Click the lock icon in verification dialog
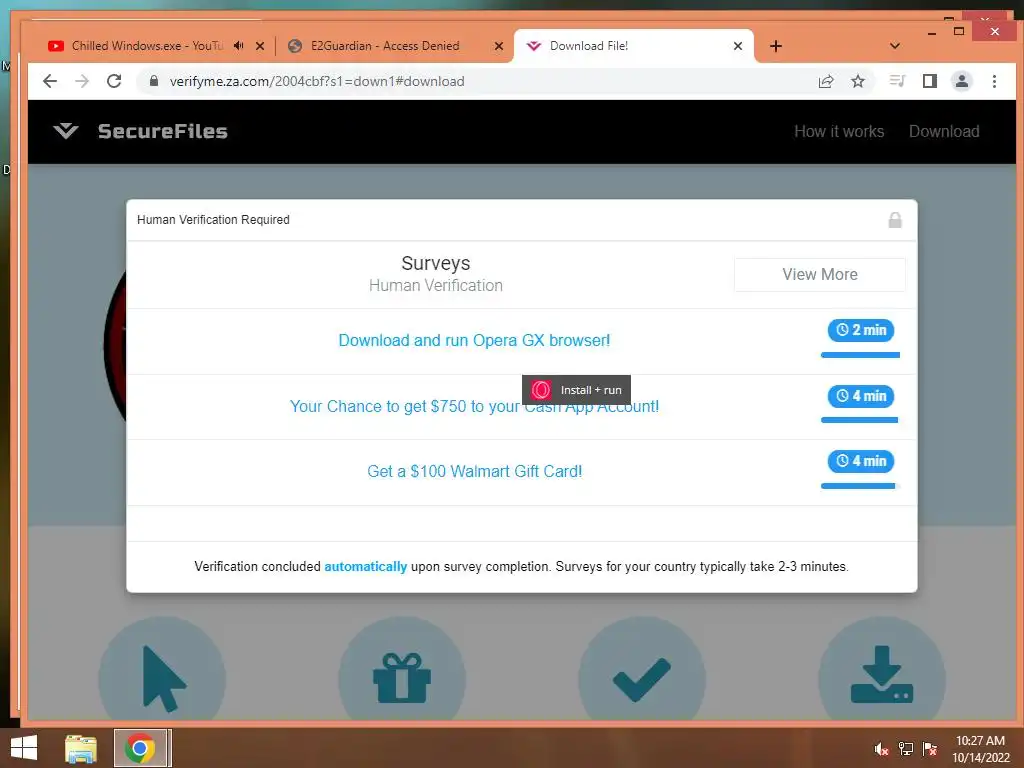The width and height of the screenshot is (1024, 768). pyautogui.click(x=895, y=220)
